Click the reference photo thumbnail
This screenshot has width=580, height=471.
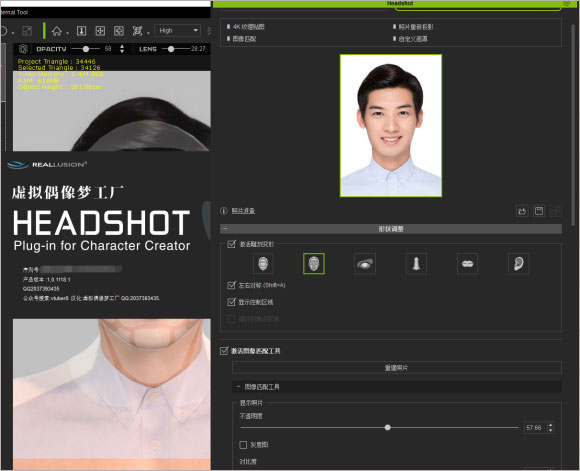click(x=391, y=125)
